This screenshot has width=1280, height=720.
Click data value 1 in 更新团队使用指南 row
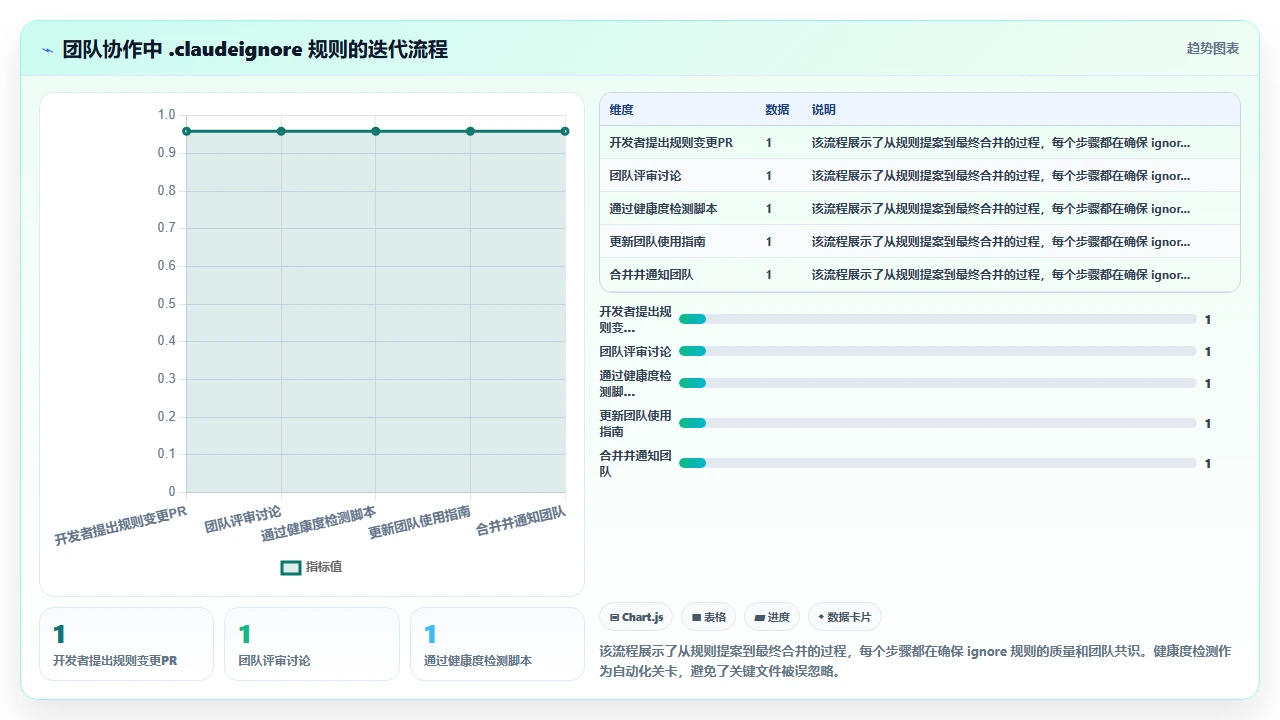769,242
